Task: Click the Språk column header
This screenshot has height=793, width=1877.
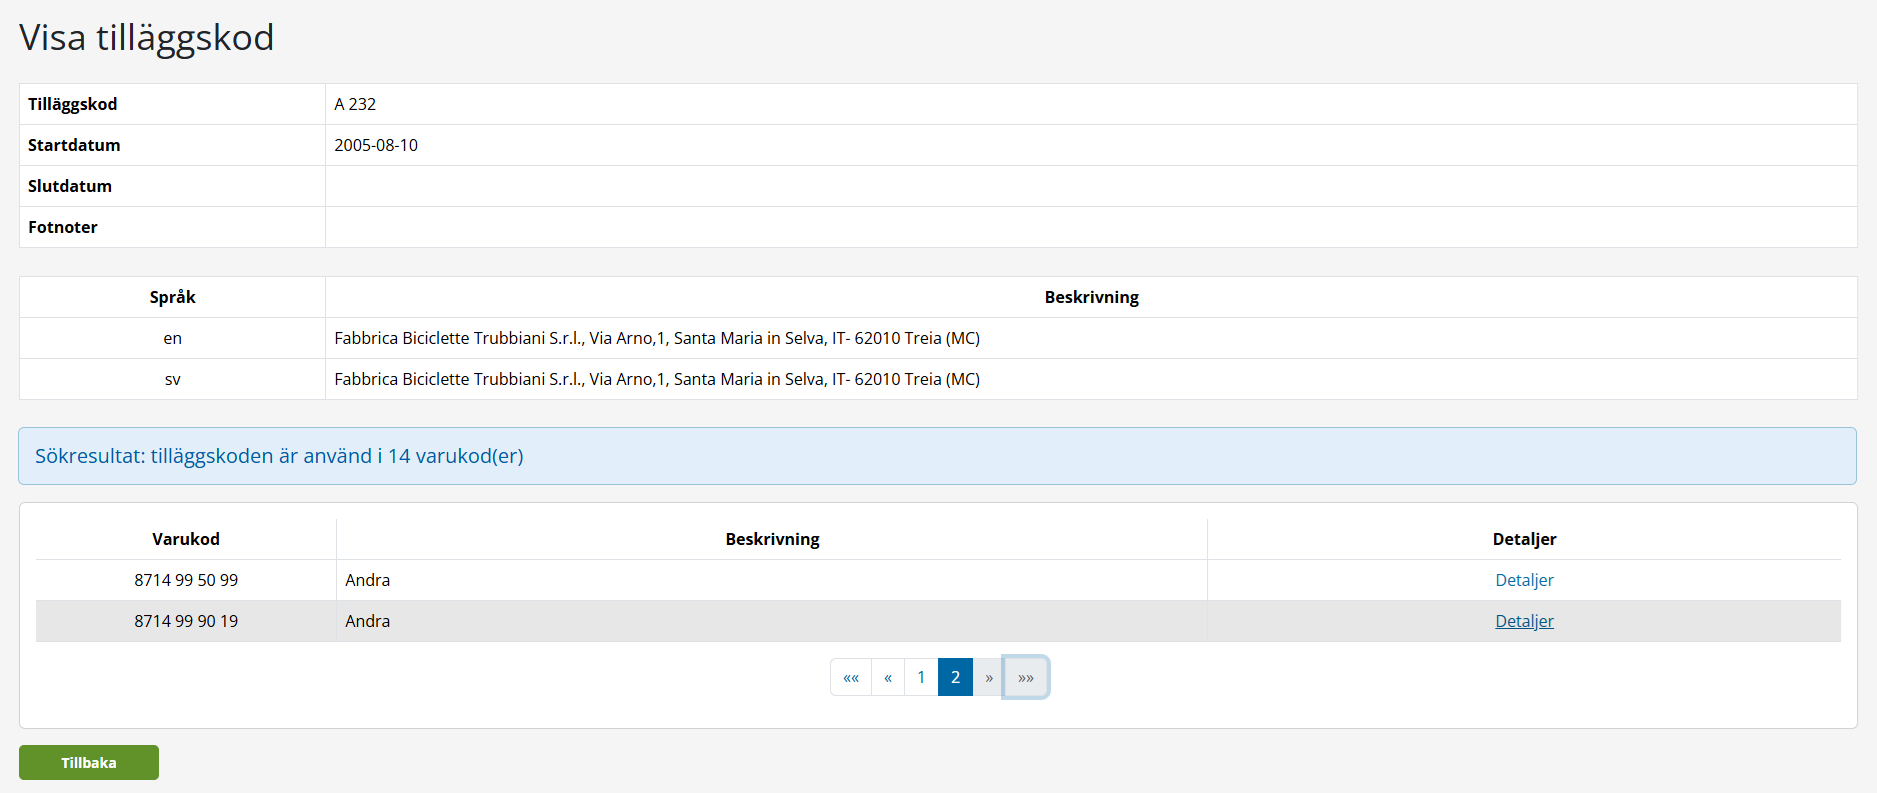Action: [172, 297]
